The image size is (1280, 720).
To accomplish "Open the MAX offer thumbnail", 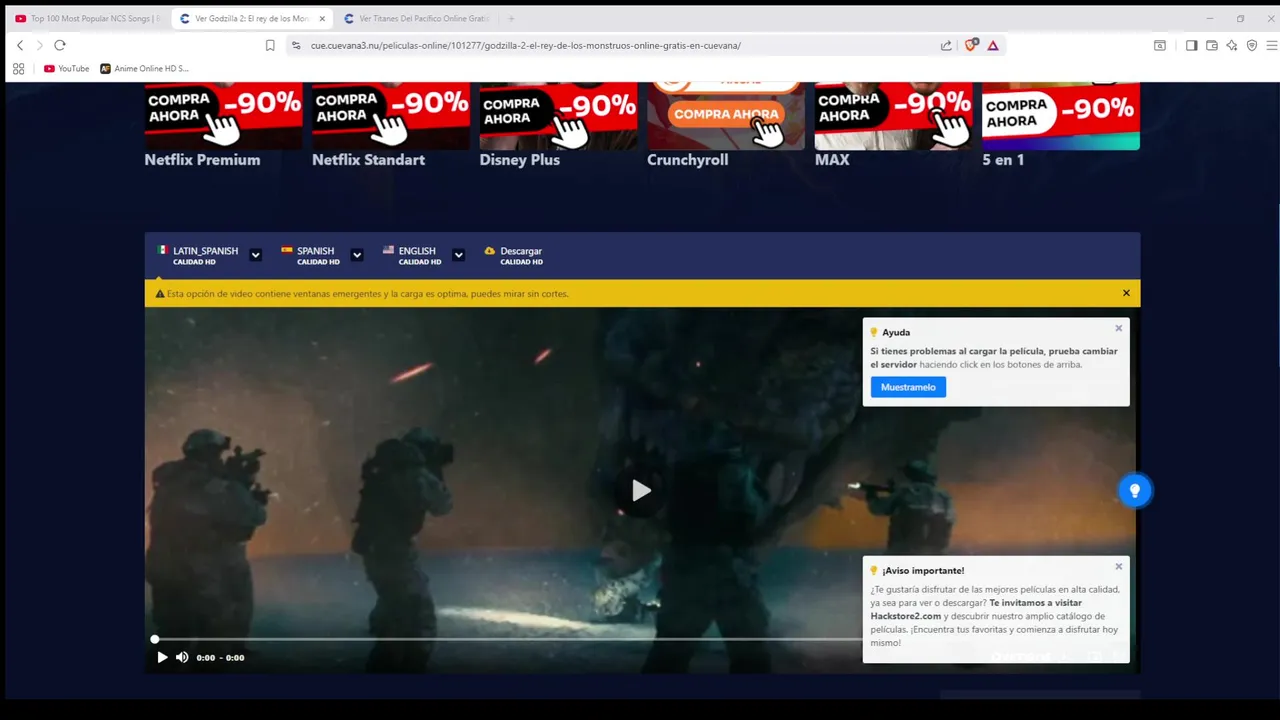I will [x=893, y=116].
